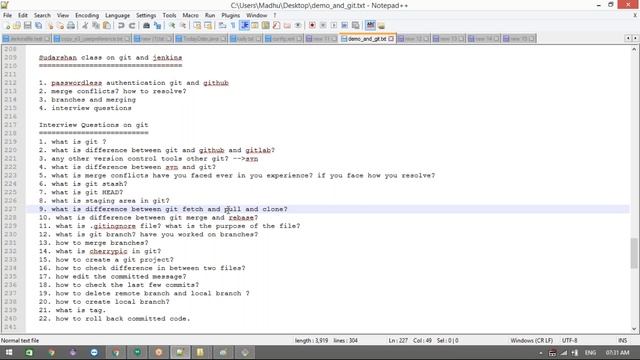Click 'Interview Questions on git' heading text
The width and height of the screenshot is (640, 360).
[93, 125]
